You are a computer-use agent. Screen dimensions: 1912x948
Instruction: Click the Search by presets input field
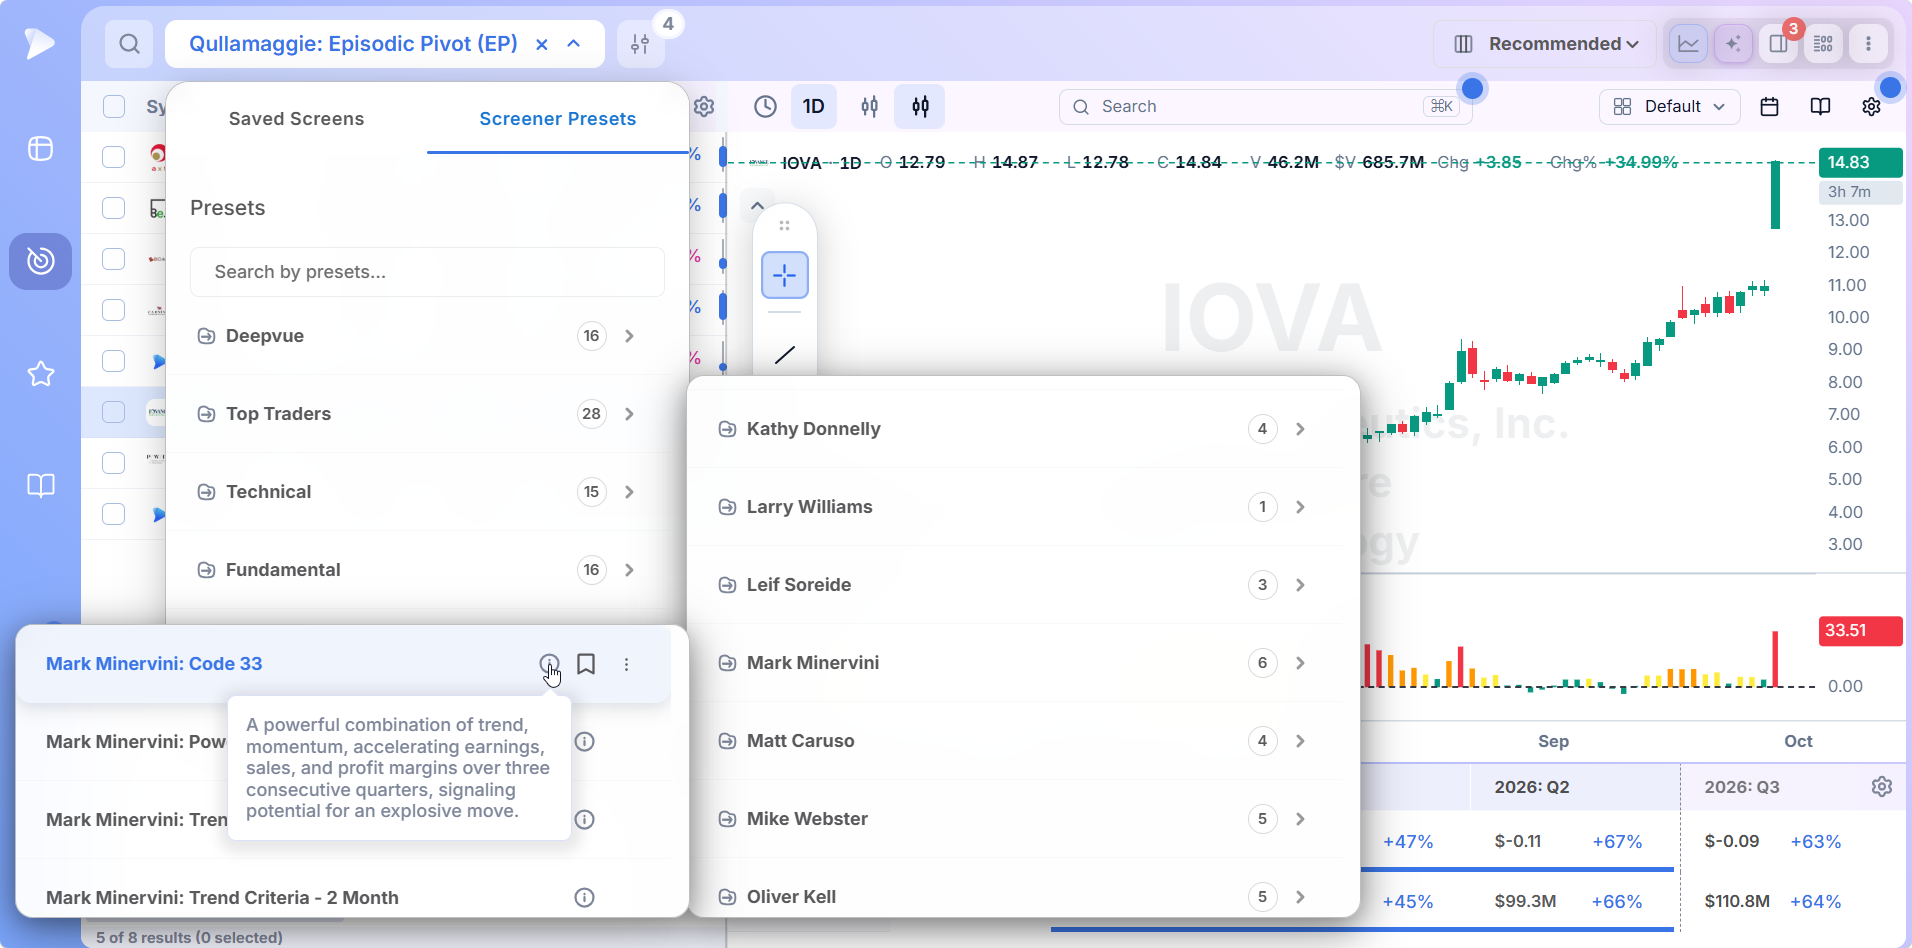click(x=427, y=272)
